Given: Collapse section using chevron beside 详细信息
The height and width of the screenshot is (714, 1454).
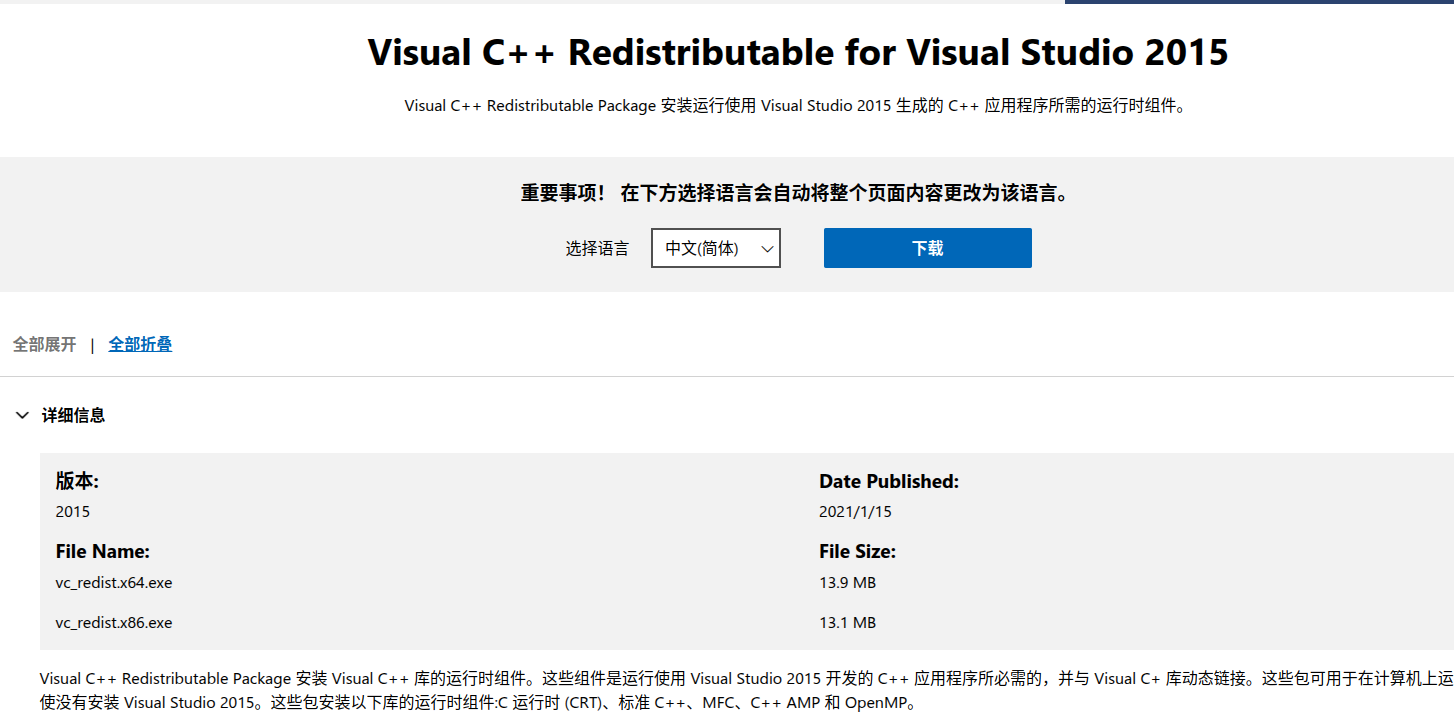Looking at the screenshot, I should (22, 415).
